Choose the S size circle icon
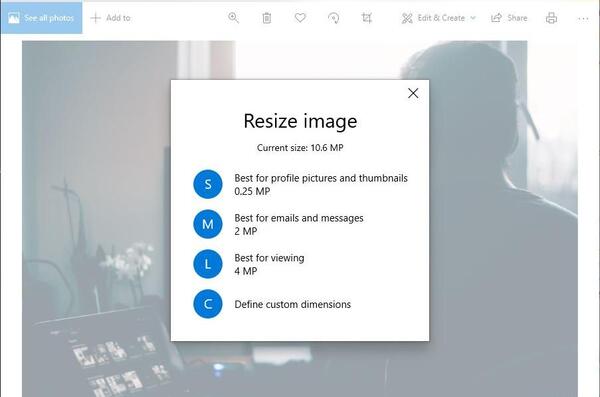This screenshot has height=397, width=600. pyautogui.click(x=208, y=184)
